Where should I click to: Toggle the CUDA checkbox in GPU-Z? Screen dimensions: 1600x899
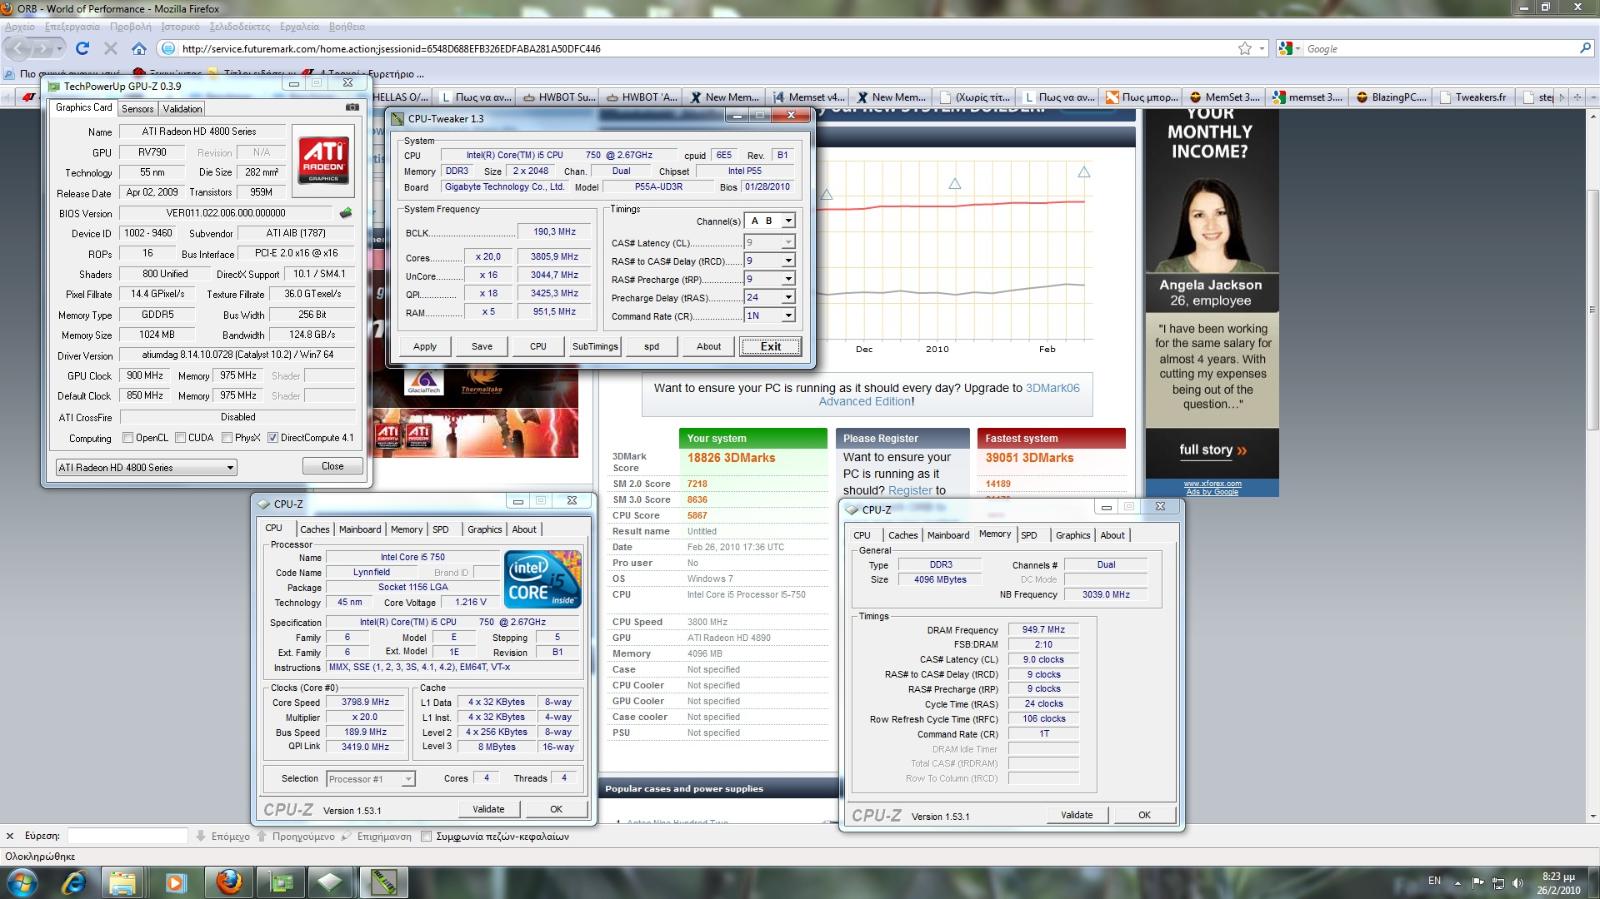point(180,437)
